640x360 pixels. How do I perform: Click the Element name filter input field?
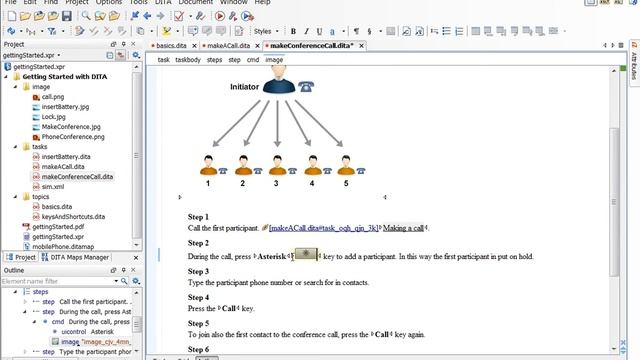(x=57, y=281)
